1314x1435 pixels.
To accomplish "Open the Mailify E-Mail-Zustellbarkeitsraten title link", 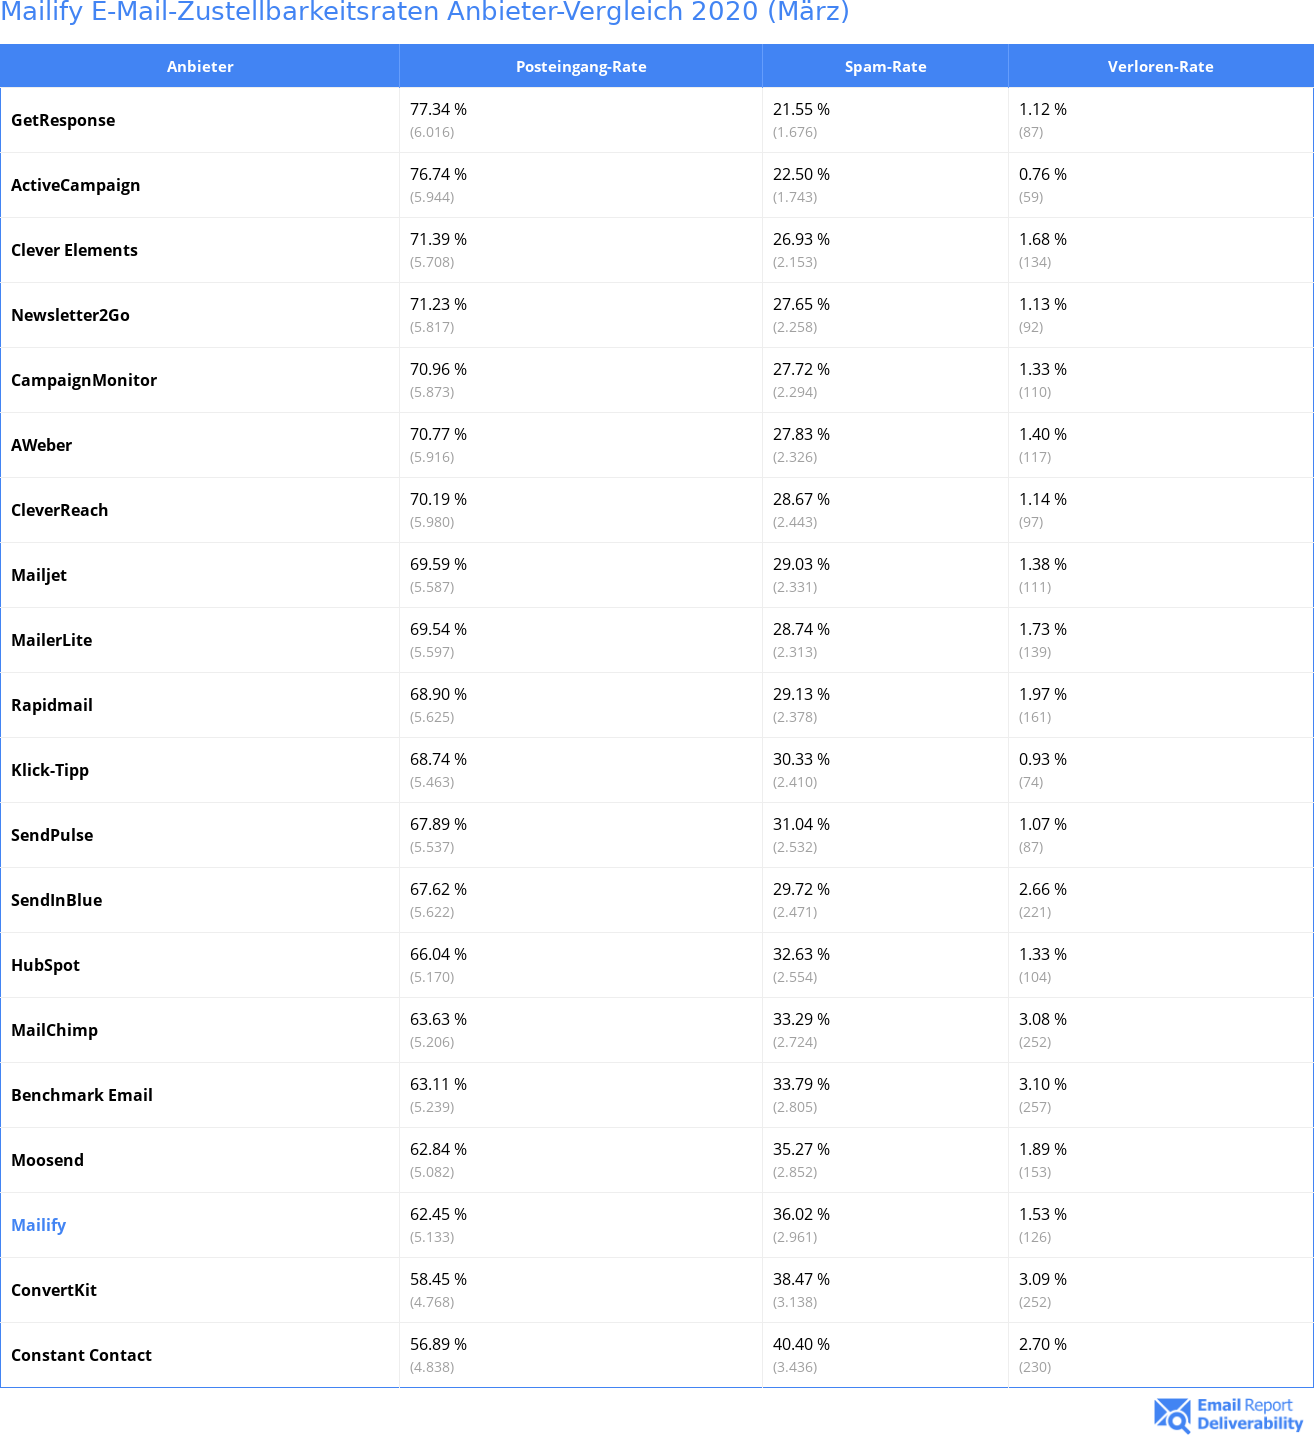I will point(425,12).
